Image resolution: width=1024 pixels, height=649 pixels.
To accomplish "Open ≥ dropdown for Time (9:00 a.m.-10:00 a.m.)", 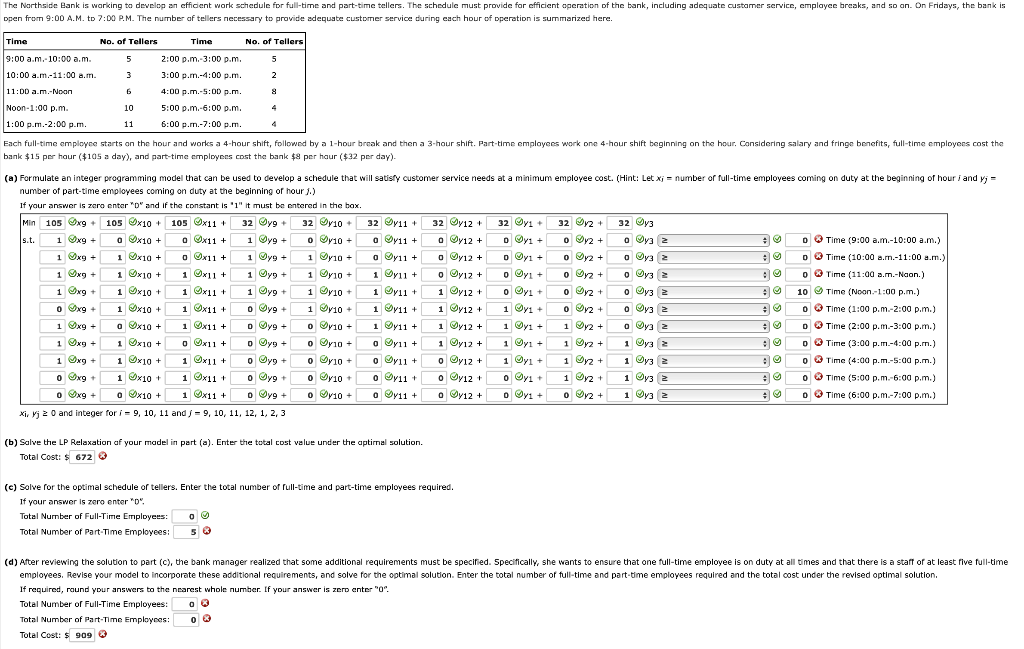I will (x=713, y=240).
